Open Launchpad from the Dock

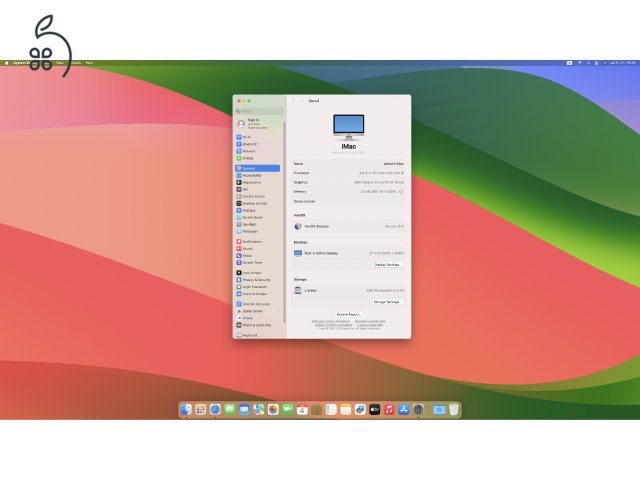tap(200, 409)
